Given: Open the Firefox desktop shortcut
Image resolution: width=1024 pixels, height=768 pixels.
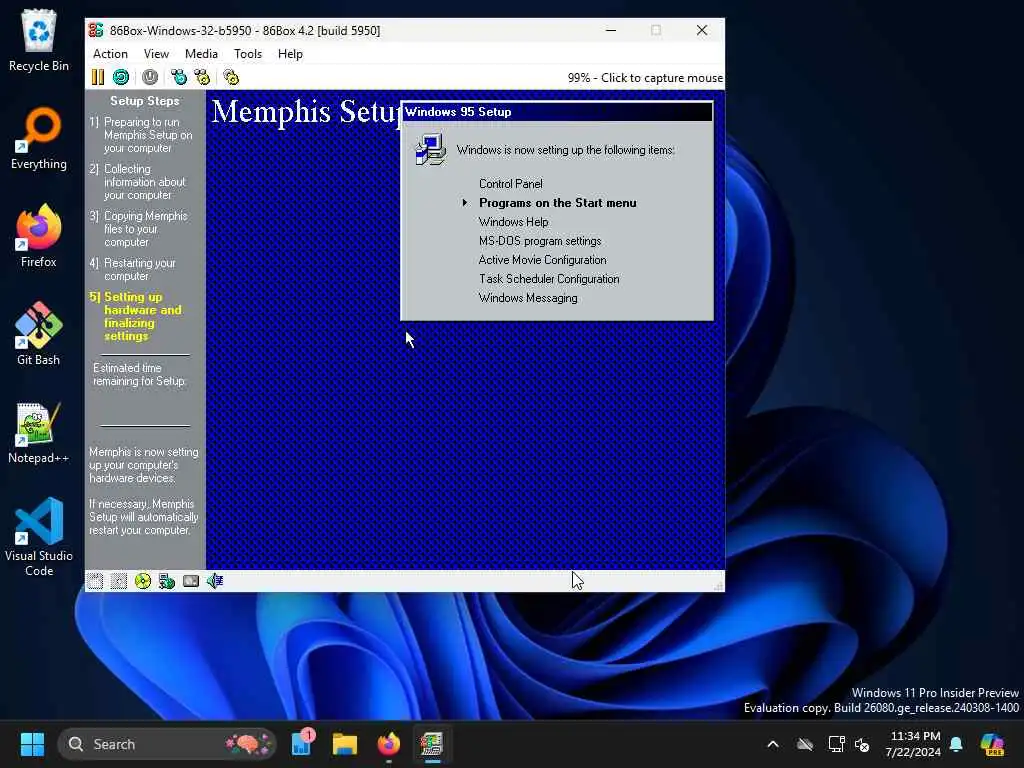Looking at the screenshot, I should coord(39,236).
